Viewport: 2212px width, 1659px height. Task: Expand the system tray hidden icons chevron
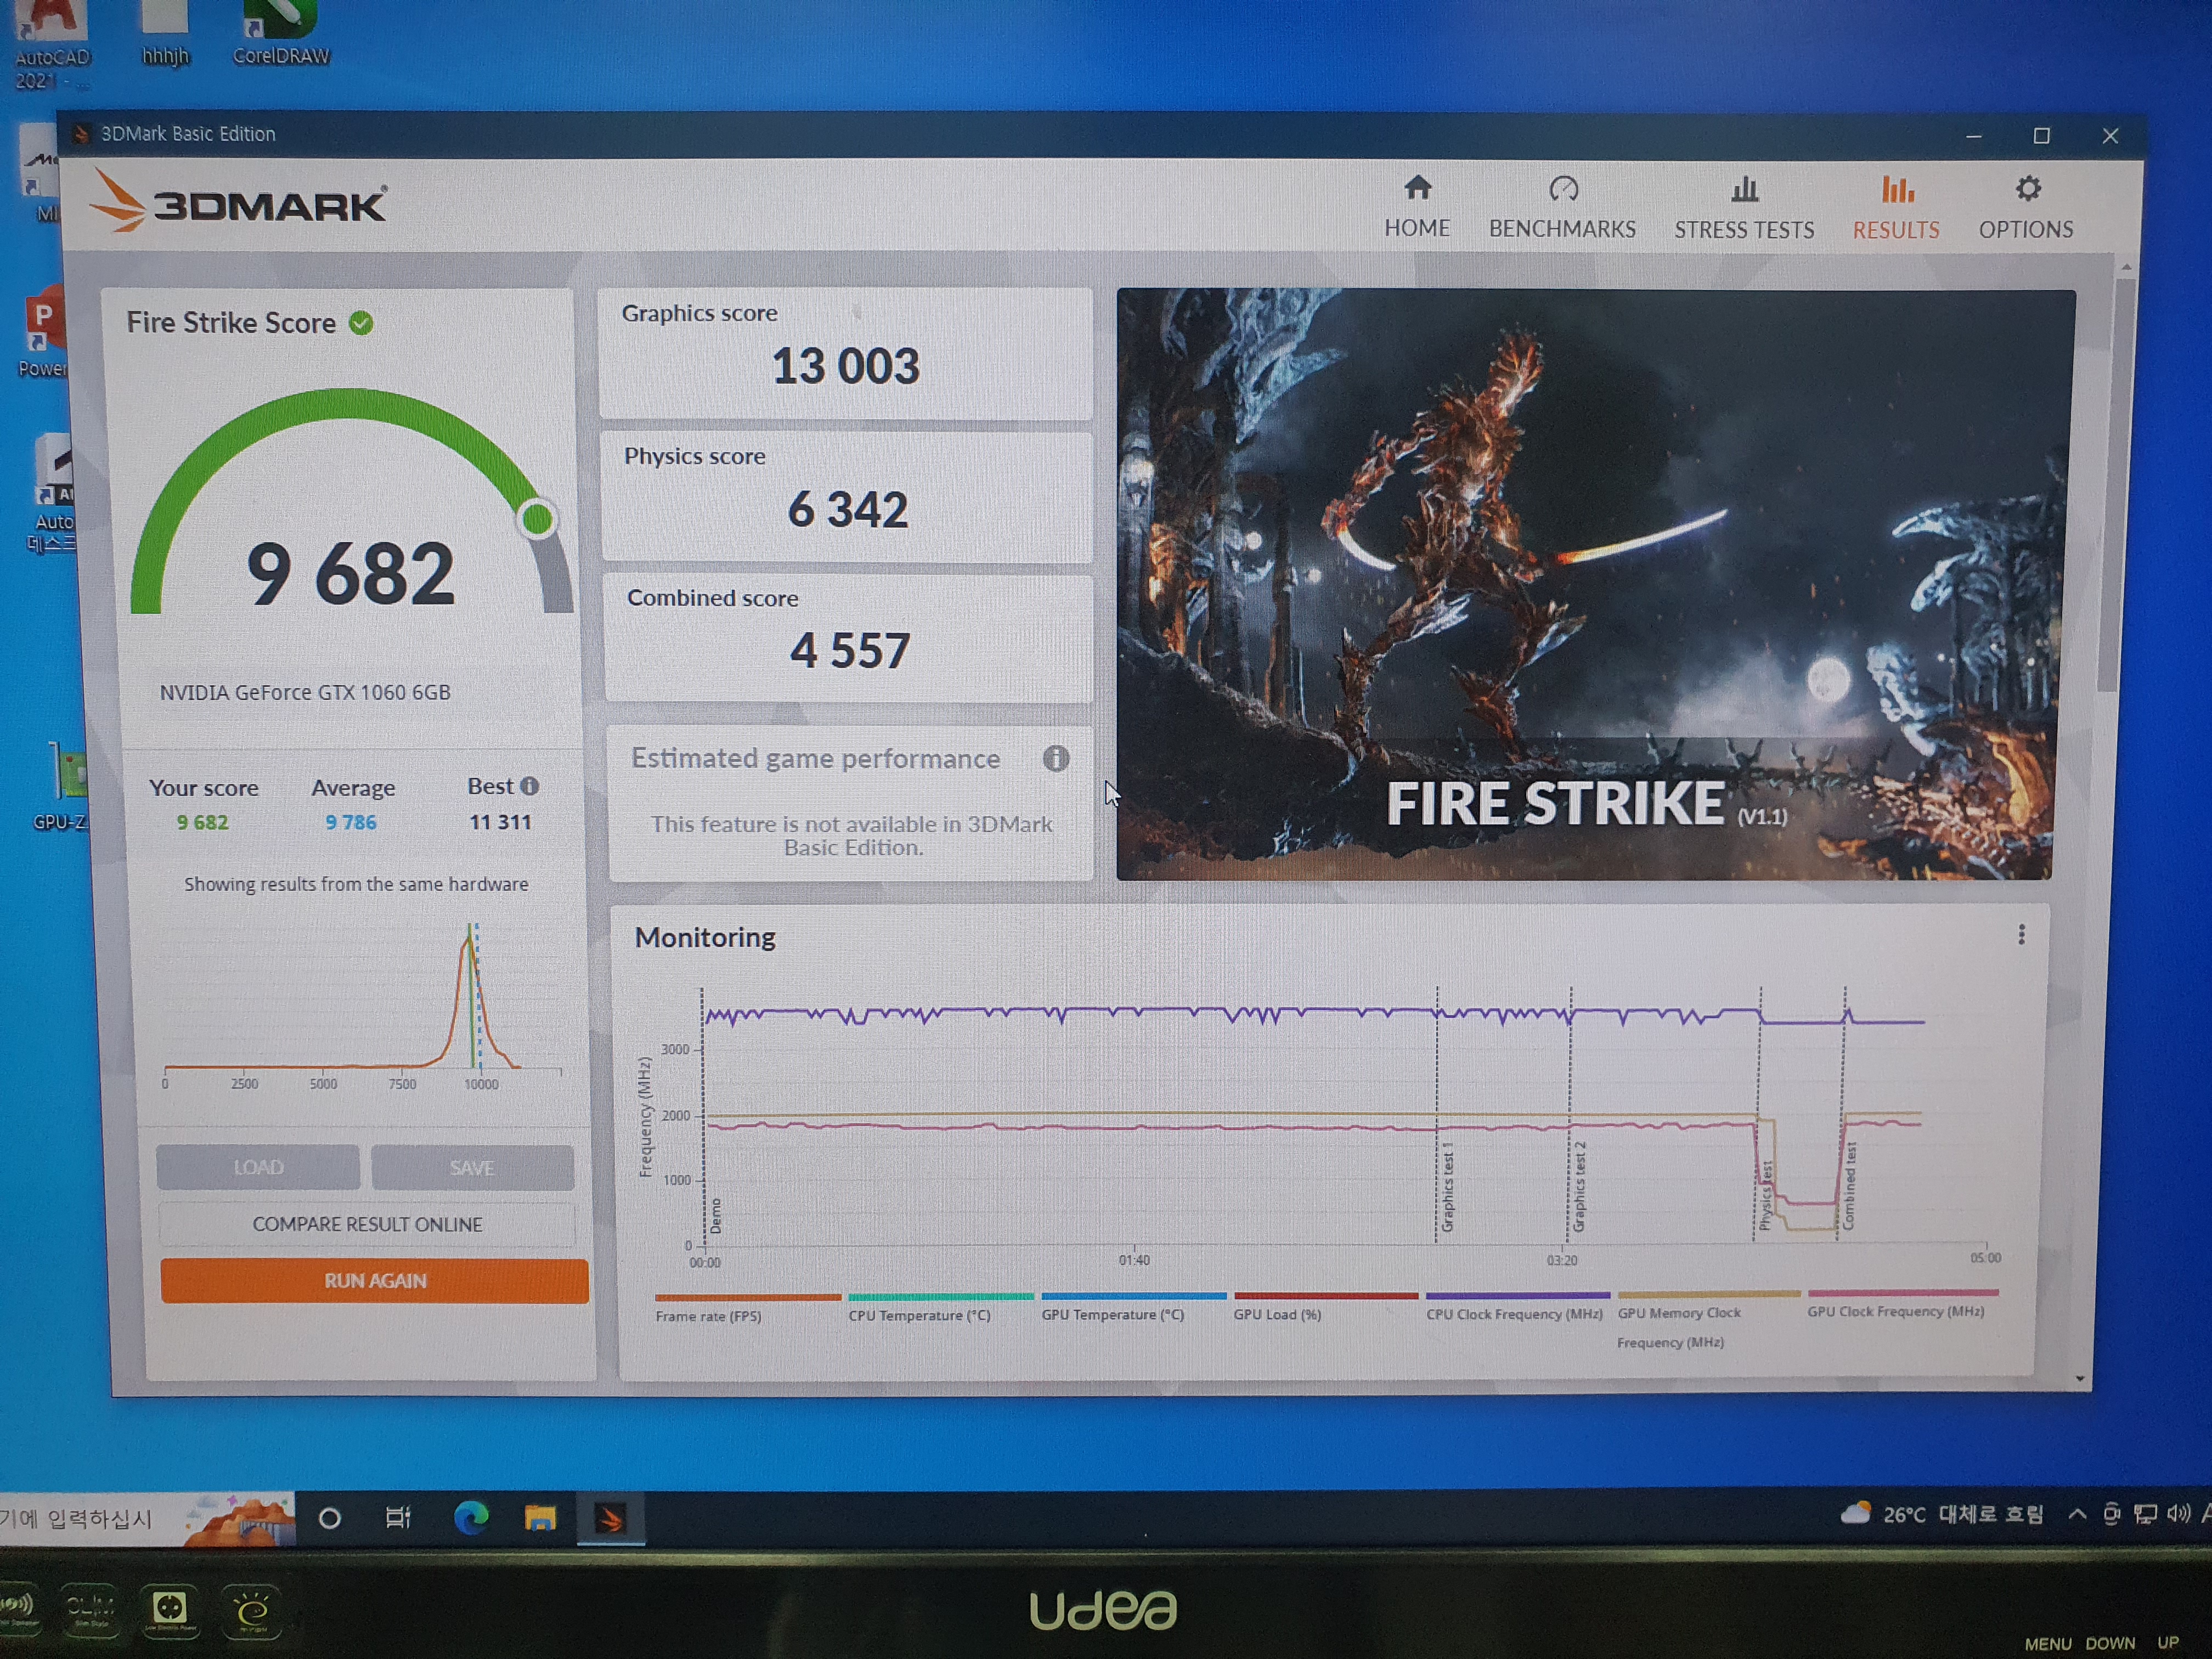pyautogui.click(x=2077, y=1514)
